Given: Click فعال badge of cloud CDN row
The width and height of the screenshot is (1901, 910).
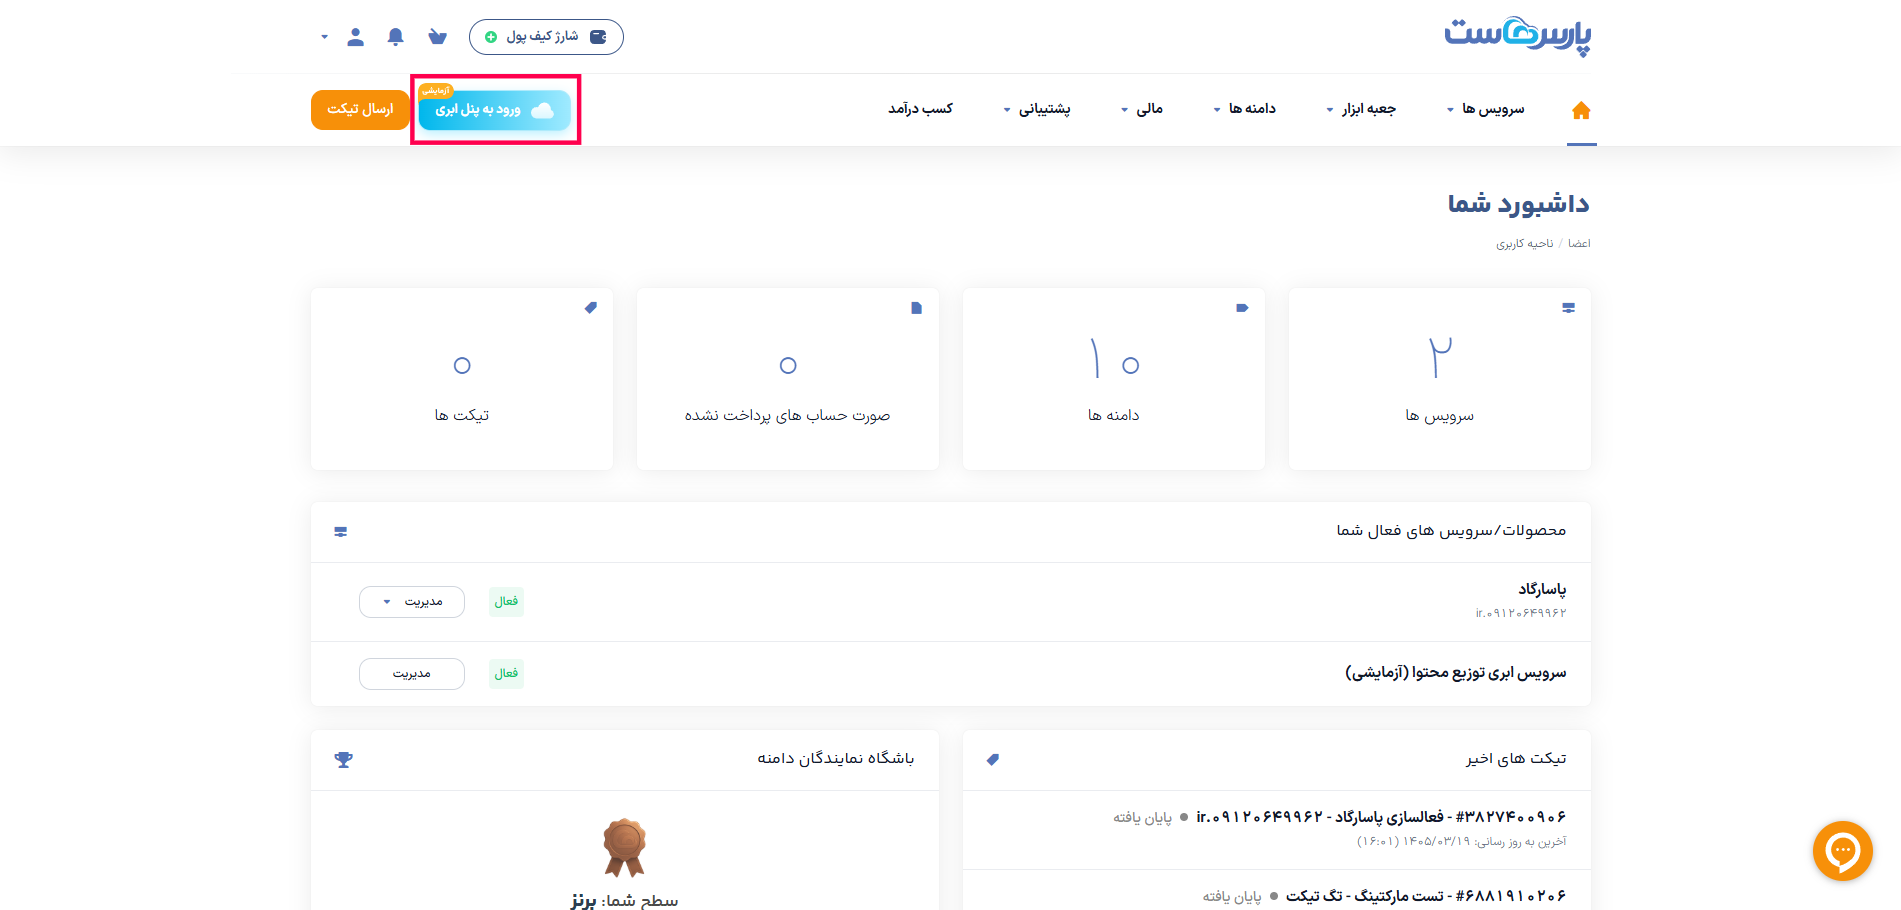Looking at the screenshot, I should click(506, 674).
